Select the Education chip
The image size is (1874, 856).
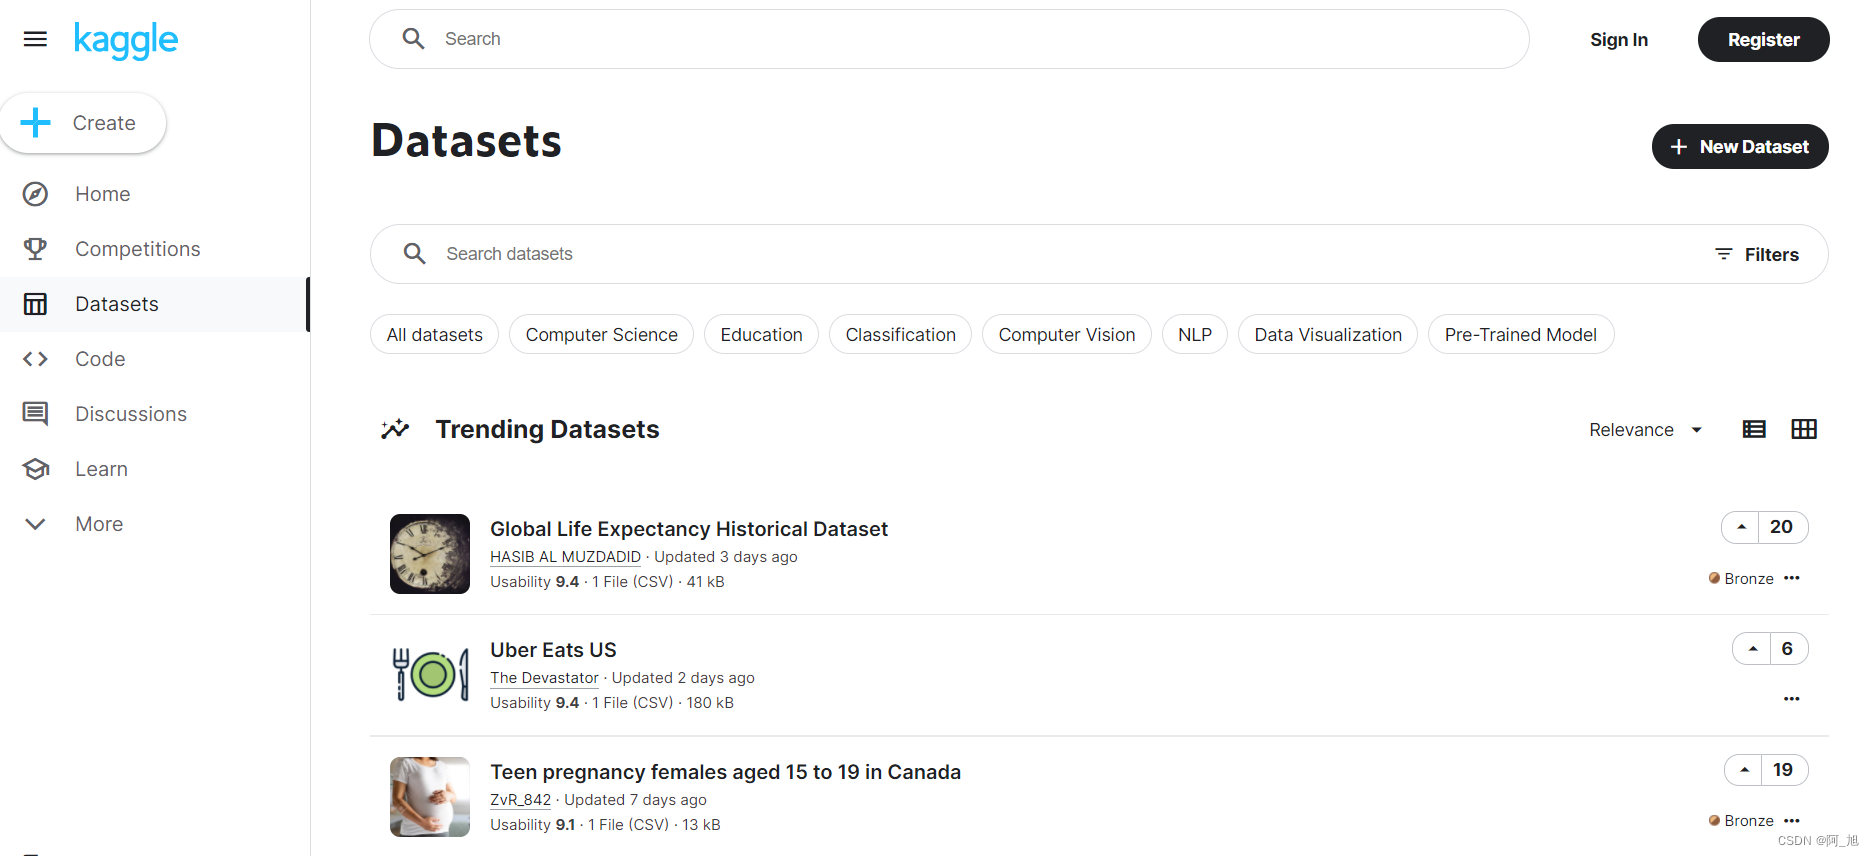coord(761,334)
